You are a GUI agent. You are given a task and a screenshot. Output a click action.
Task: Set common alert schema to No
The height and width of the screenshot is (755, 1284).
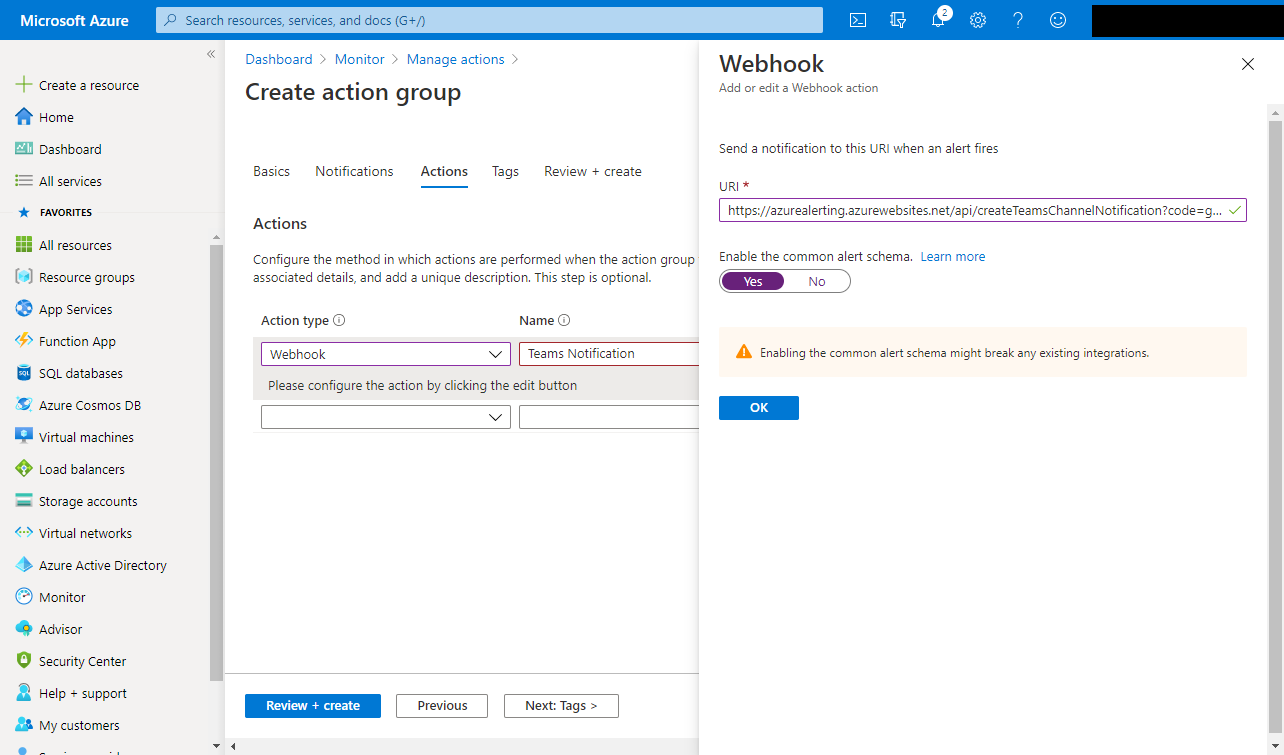pos(817,281)
